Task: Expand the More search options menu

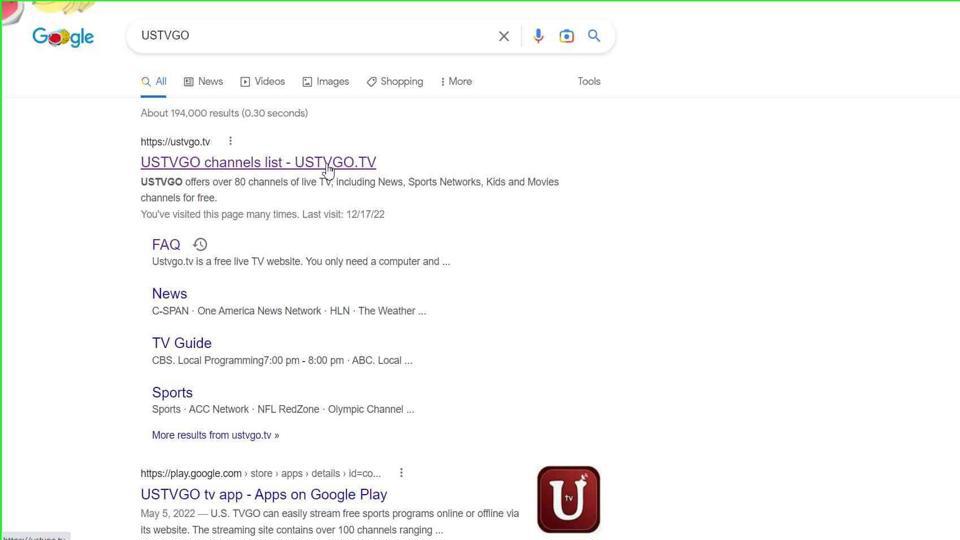Action: point(456,81)
